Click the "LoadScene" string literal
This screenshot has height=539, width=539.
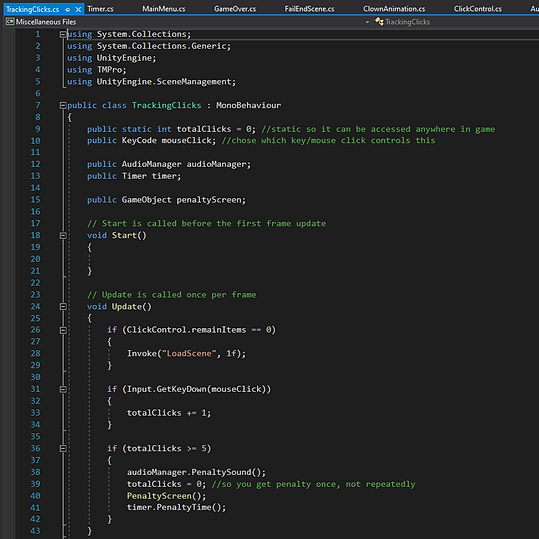coord(189,354)
